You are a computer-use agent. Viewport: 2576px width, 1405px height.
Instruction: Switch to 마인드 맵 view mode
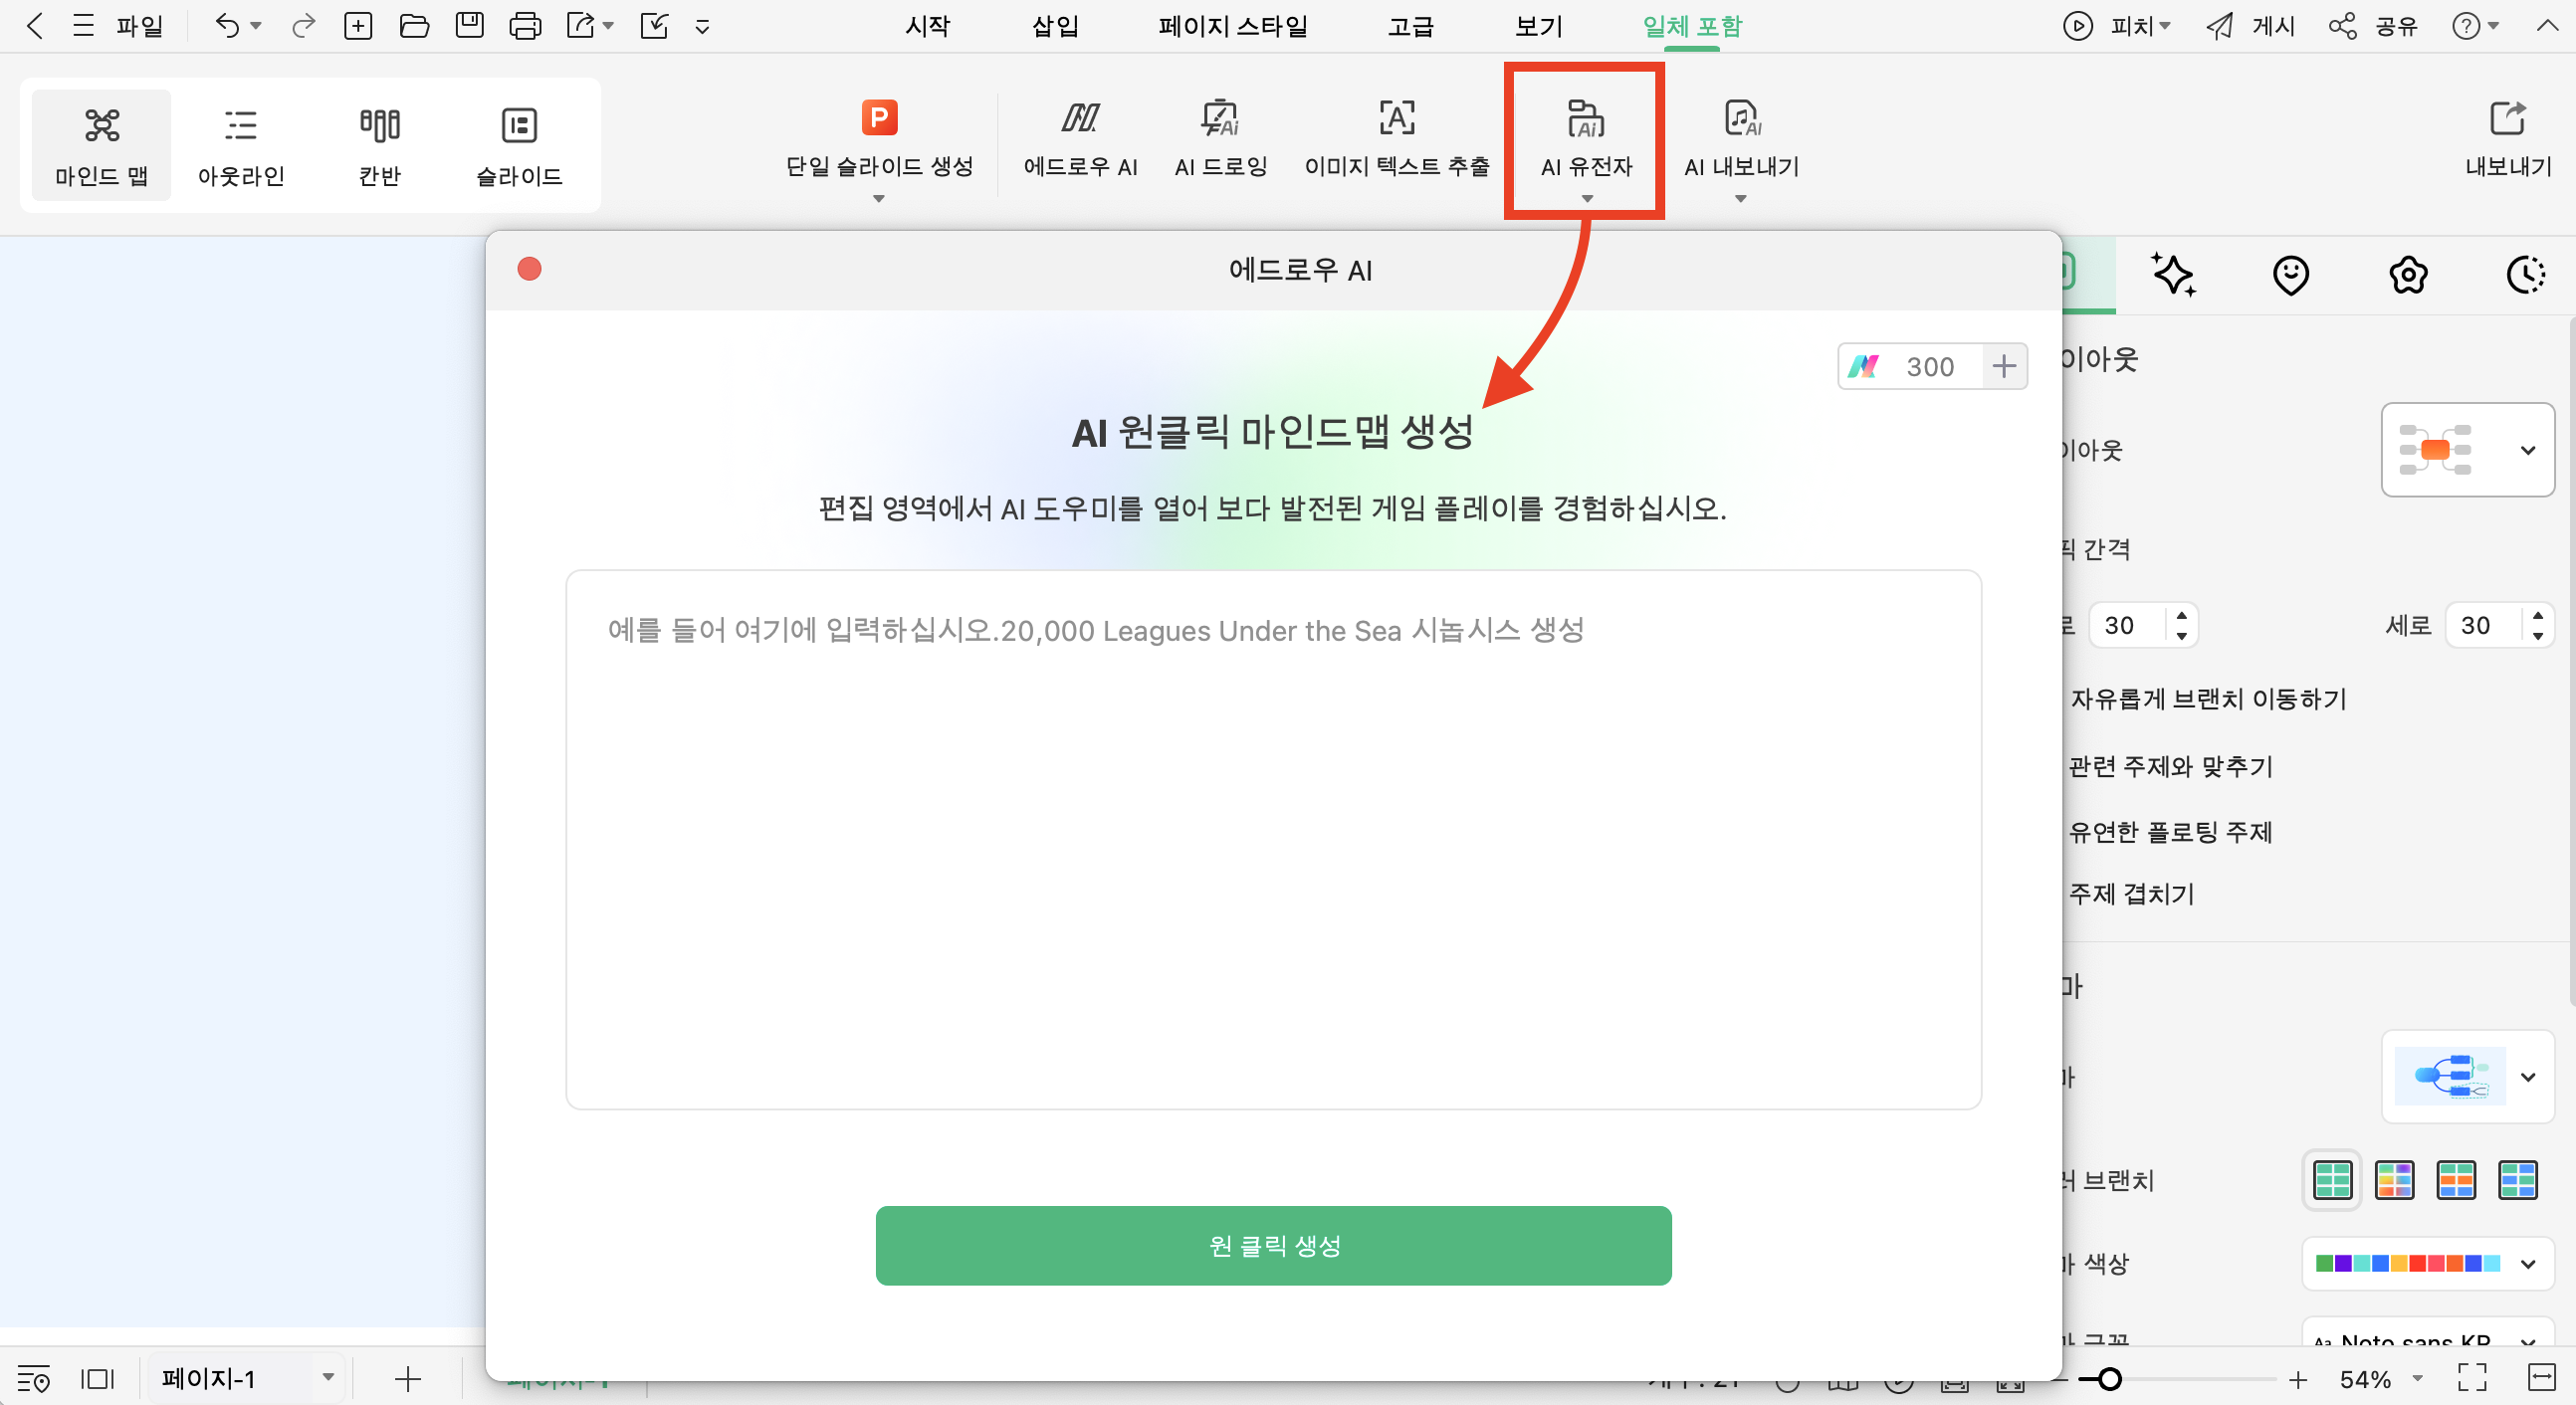pos(102,146)
